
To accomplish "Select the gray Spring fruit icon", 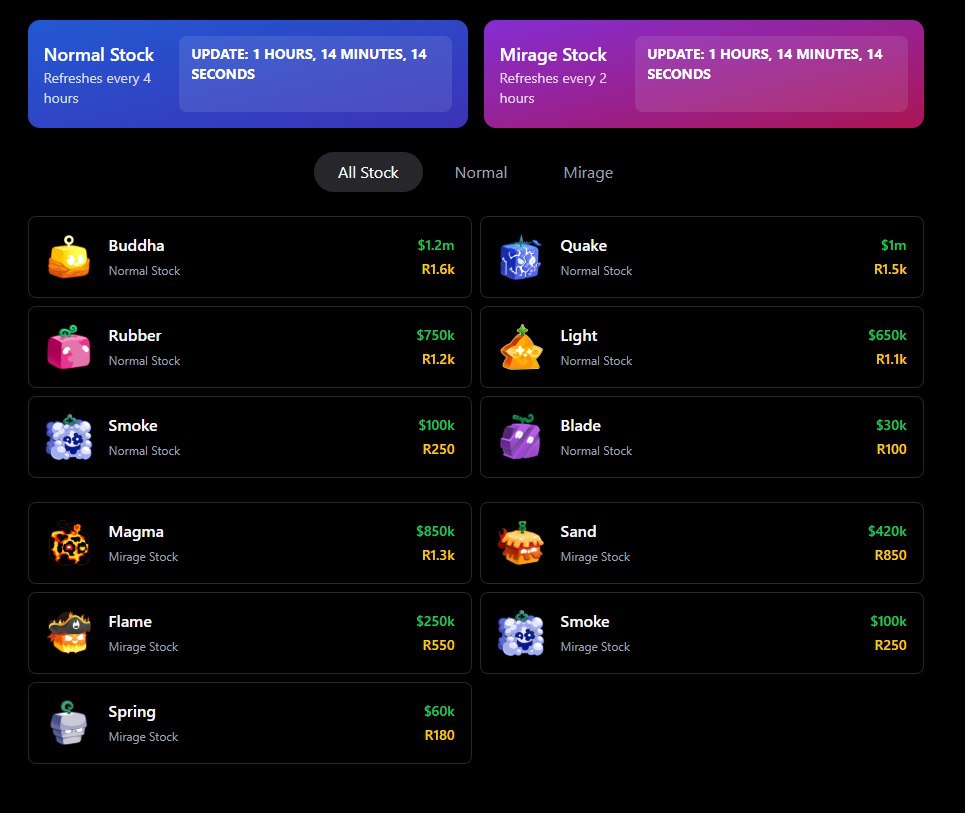I will 69,723.
